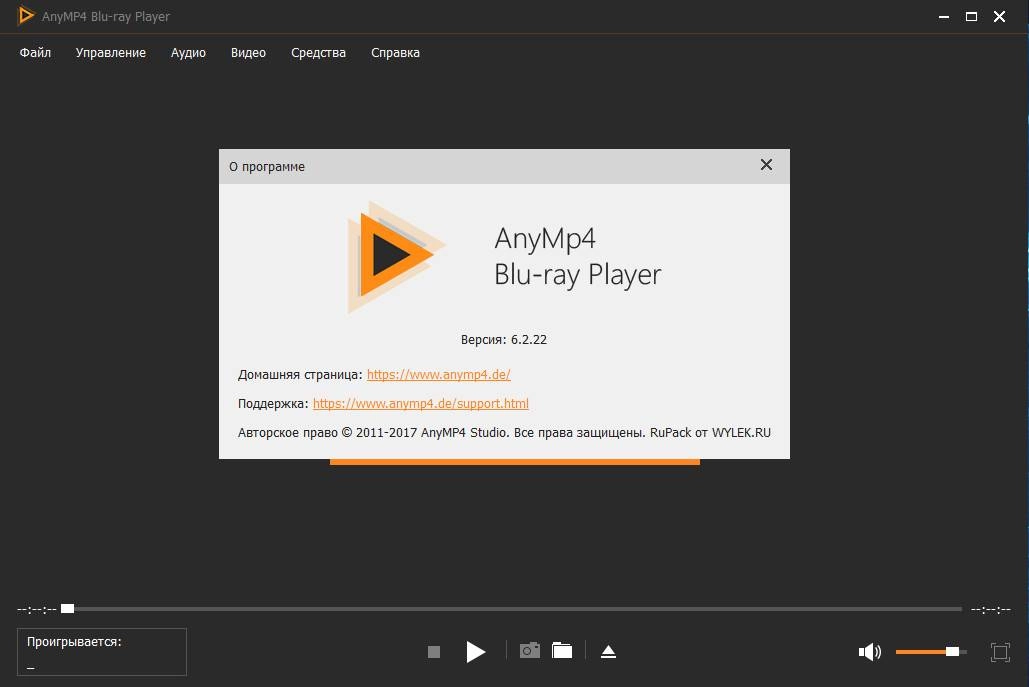
Task: Click the Авторское право copyright line
Action: [504, 432]
